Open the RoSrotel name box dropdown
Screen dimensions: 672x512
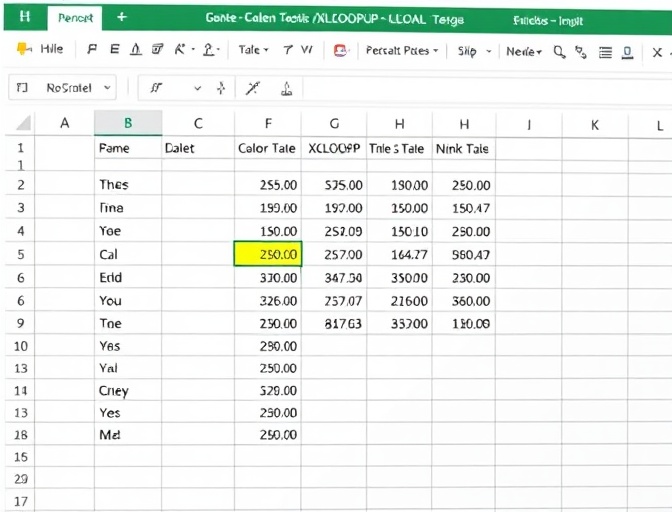coord(107,88)
